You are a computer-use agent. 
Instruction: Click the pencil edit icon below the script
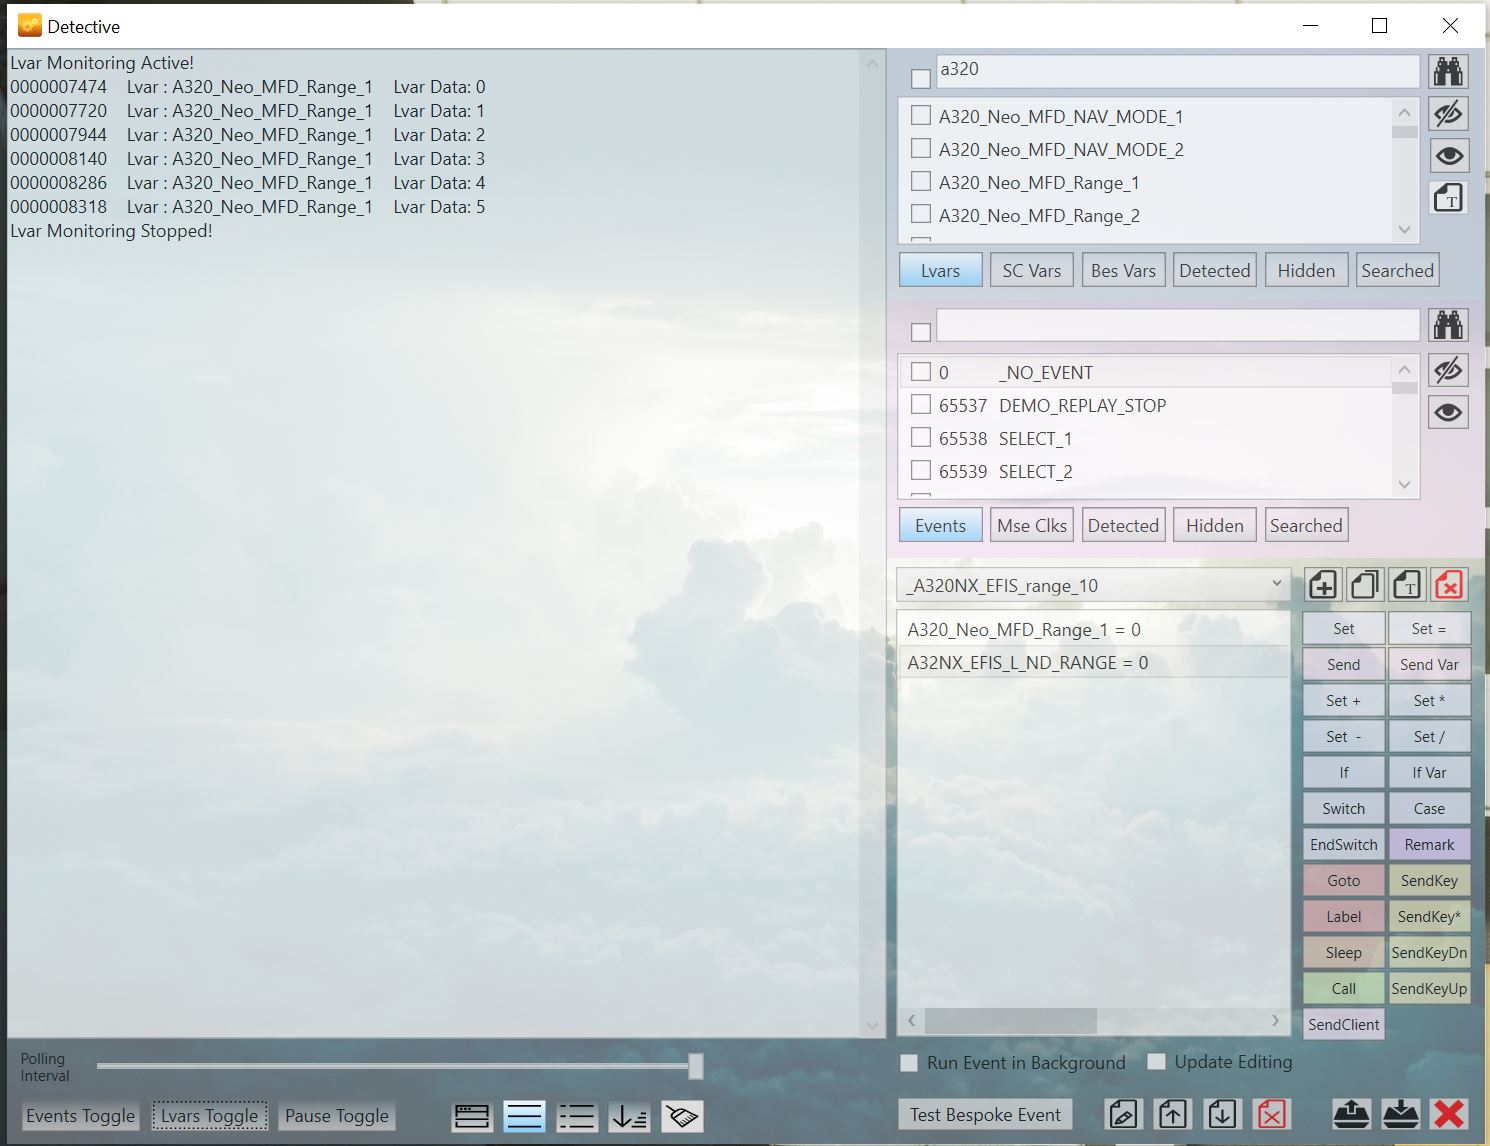coord(1123,1114)
